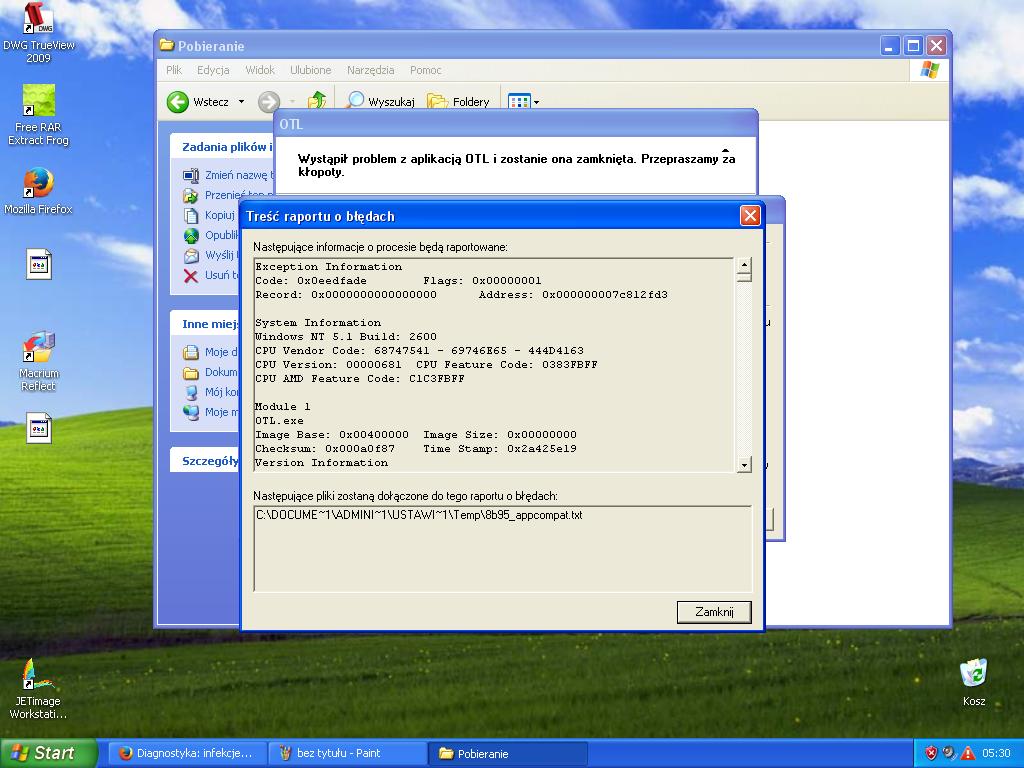1024x768 pixels.
Task: Click OTL.exe line in report text
Action: pyautogui.click(x=279, y=421)
